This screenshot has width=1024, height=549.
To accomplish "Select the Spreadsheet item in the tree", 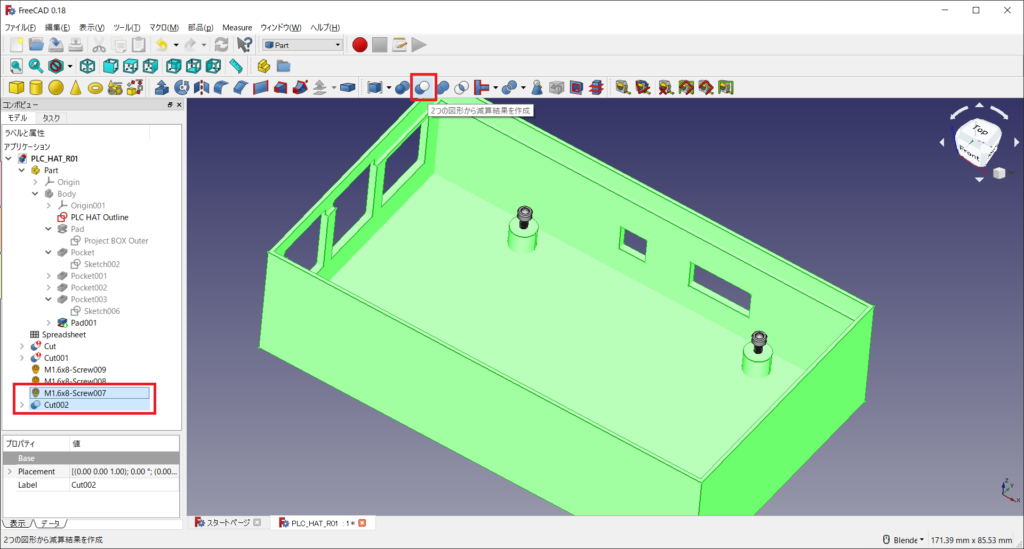I will pos(63,334).
